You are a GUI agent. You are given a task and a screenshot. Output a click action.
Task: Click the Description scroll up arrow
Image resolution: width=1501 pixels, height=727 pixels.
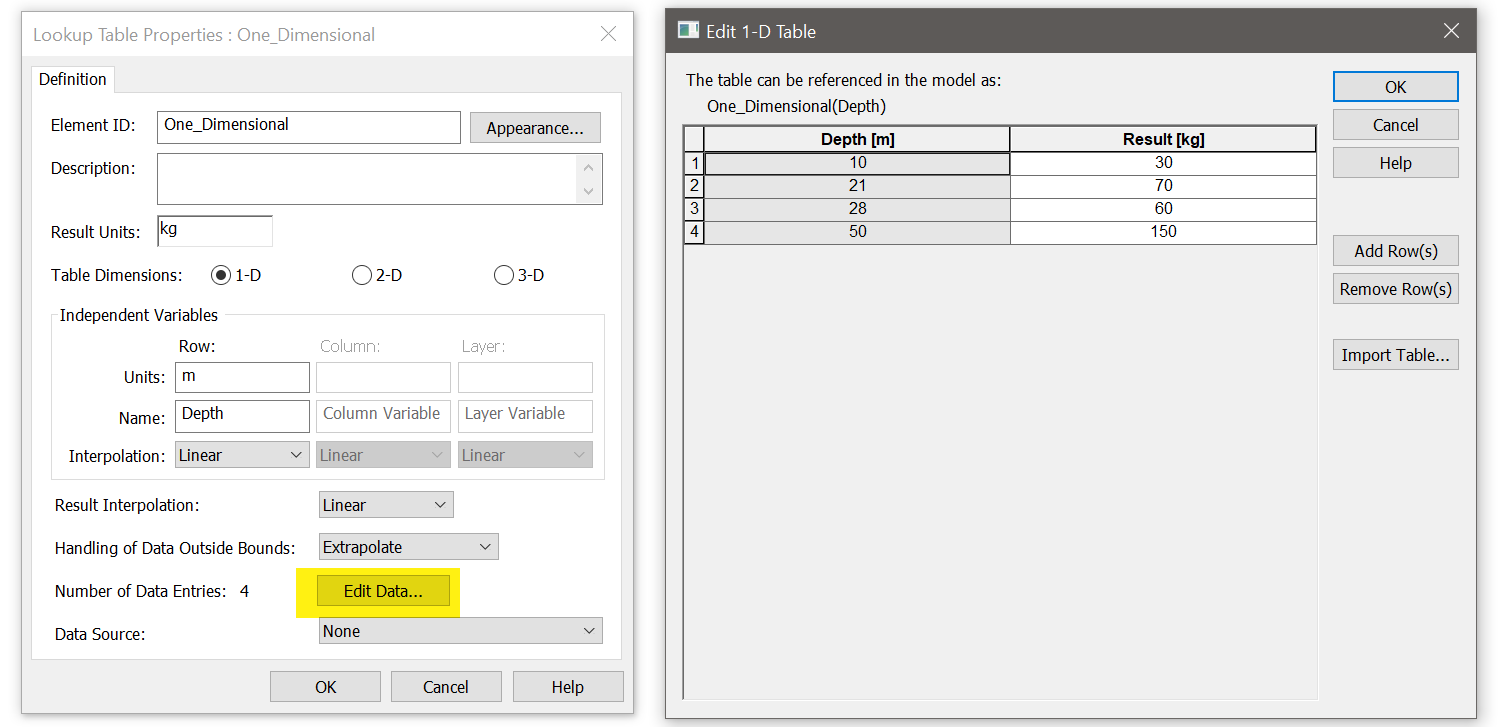tap(589, 167)
